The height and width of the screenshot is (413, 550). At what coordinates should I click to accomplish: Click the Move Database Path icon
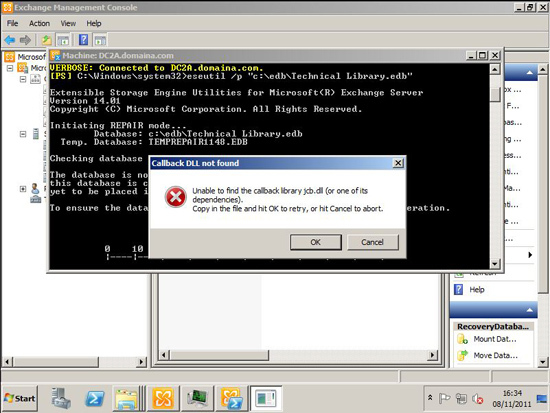(462, 355)
